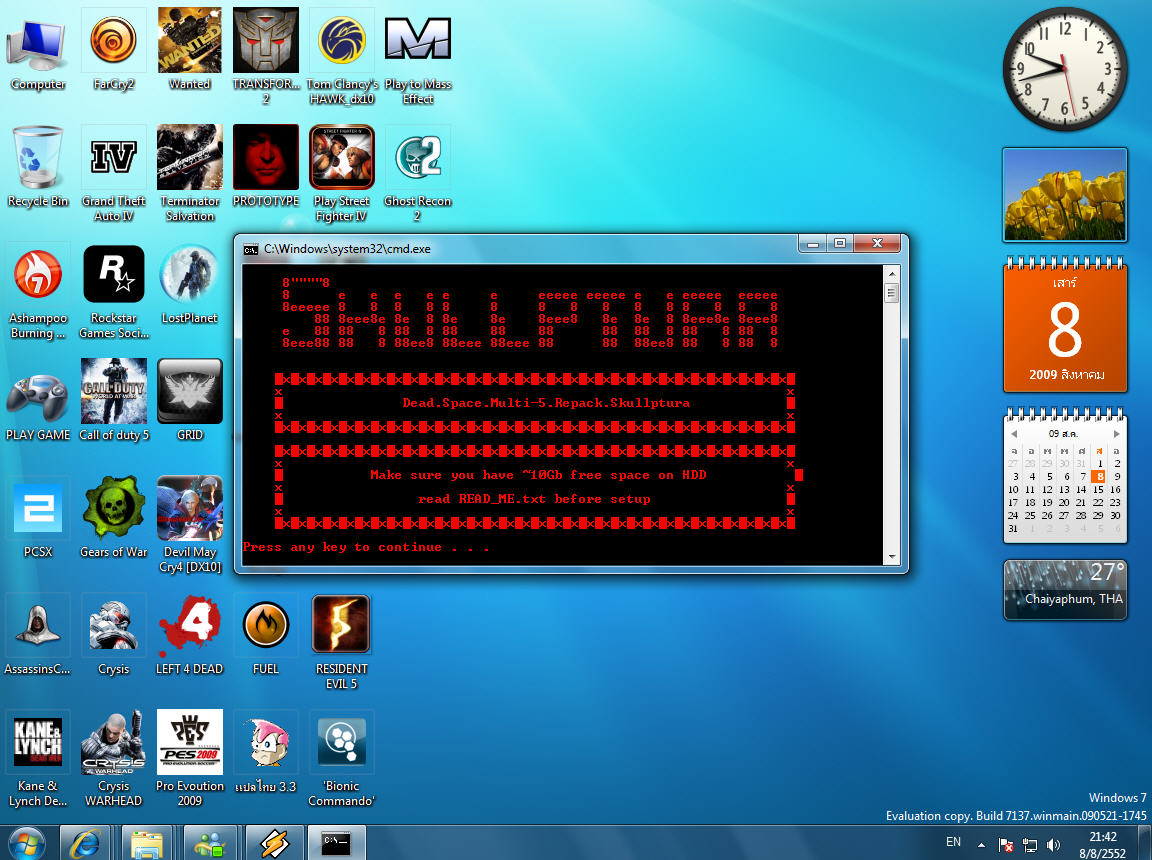Screen dimensions: 1152x860
Task: Open Internet Explorer from taskbar
Action: click(85, 843)
